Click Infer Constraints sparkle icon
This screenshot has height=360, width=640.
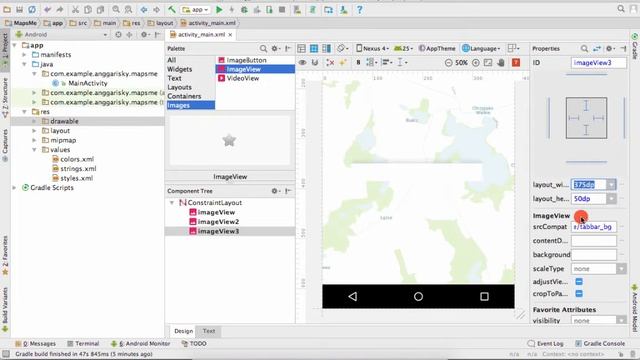[343, 62]
